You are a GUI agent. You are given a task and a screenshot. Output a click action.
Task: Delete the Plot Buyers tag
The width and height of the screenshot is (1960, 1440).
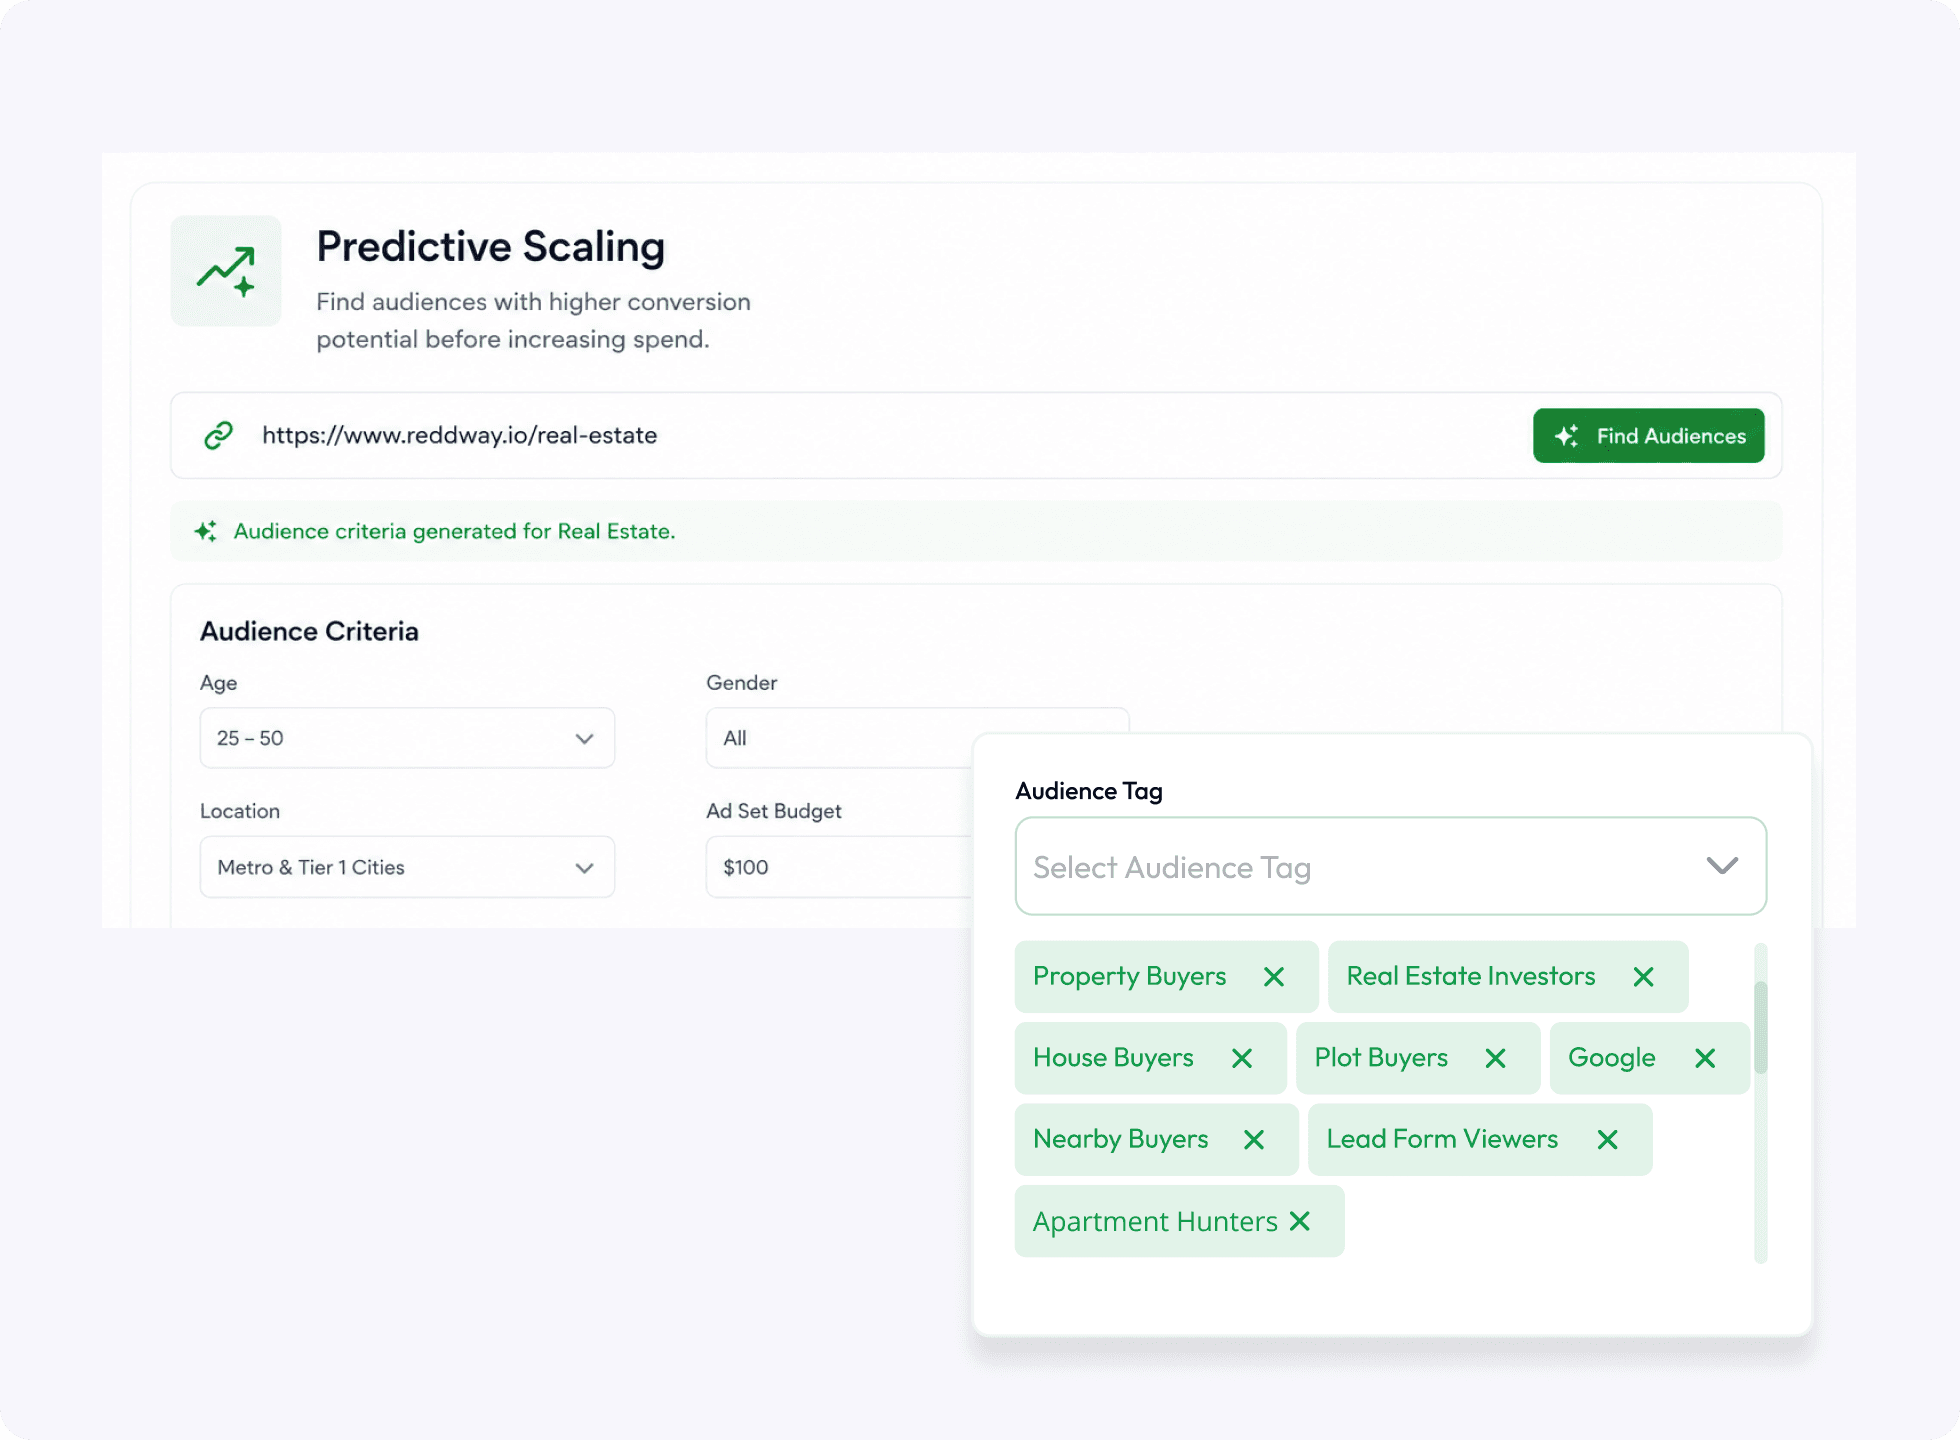(1495, 1058)
